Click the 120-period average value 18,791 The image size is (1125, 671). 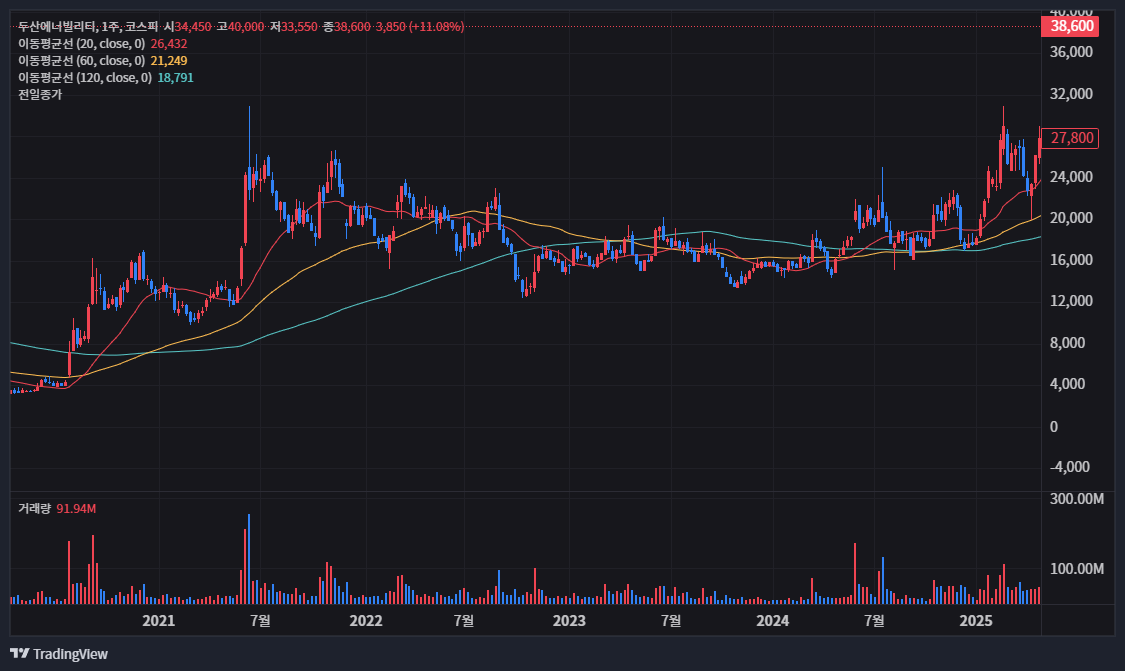(175, 78)
